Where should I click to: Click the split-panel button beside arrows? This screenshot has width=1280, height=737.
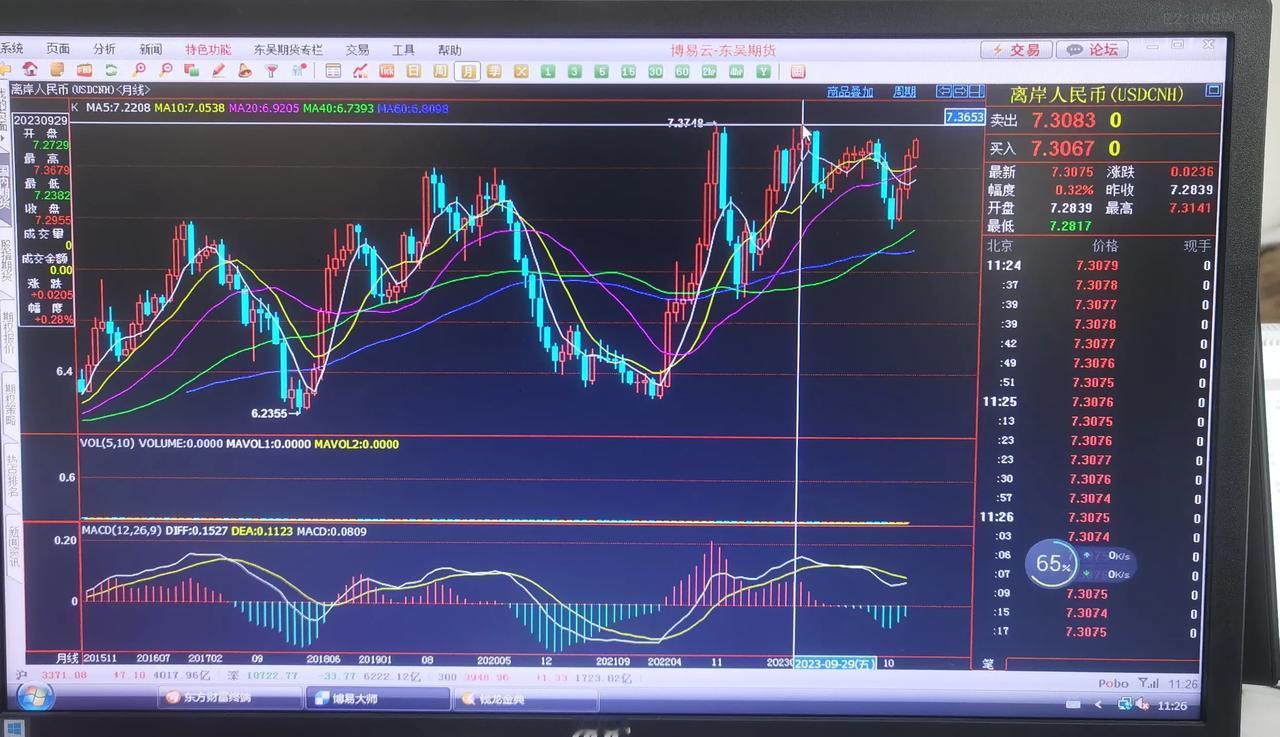(x=976, y=91)
